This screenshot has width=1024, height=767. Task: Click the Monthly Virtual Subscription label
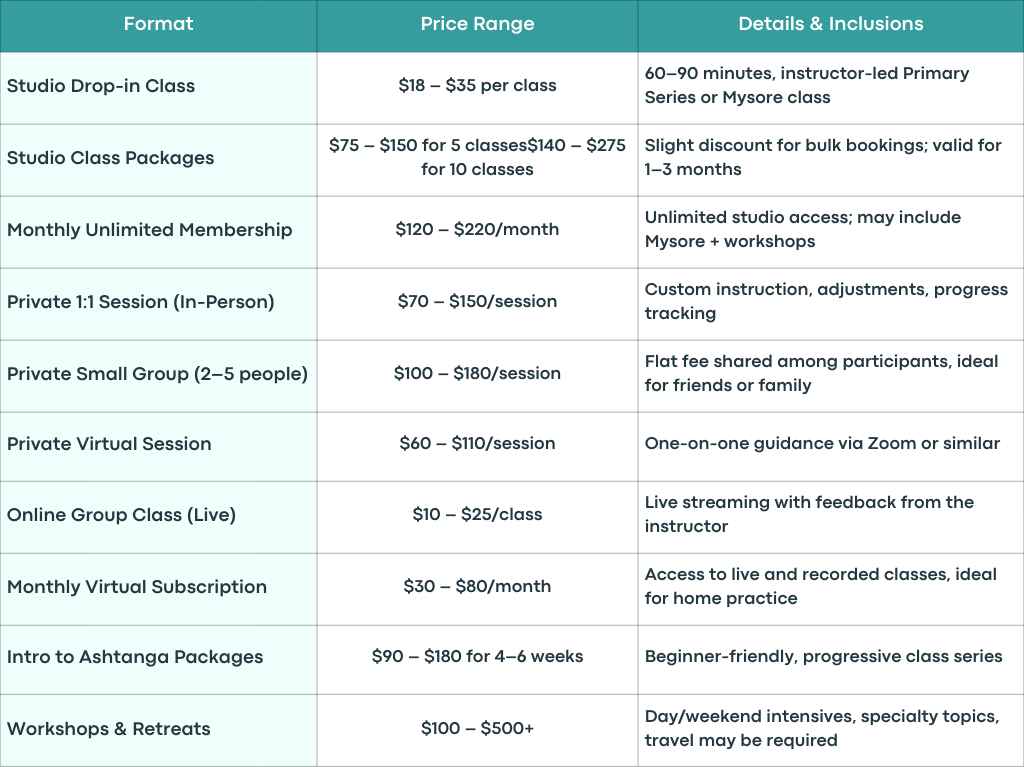point(137,587)
